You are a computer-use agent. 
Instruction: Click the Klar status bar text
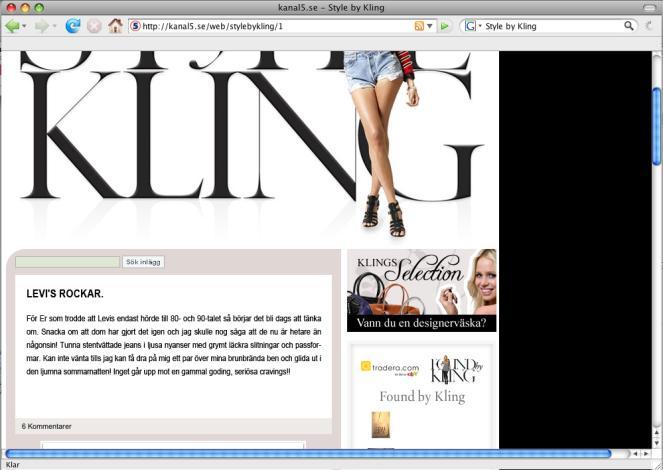point(13,465)
